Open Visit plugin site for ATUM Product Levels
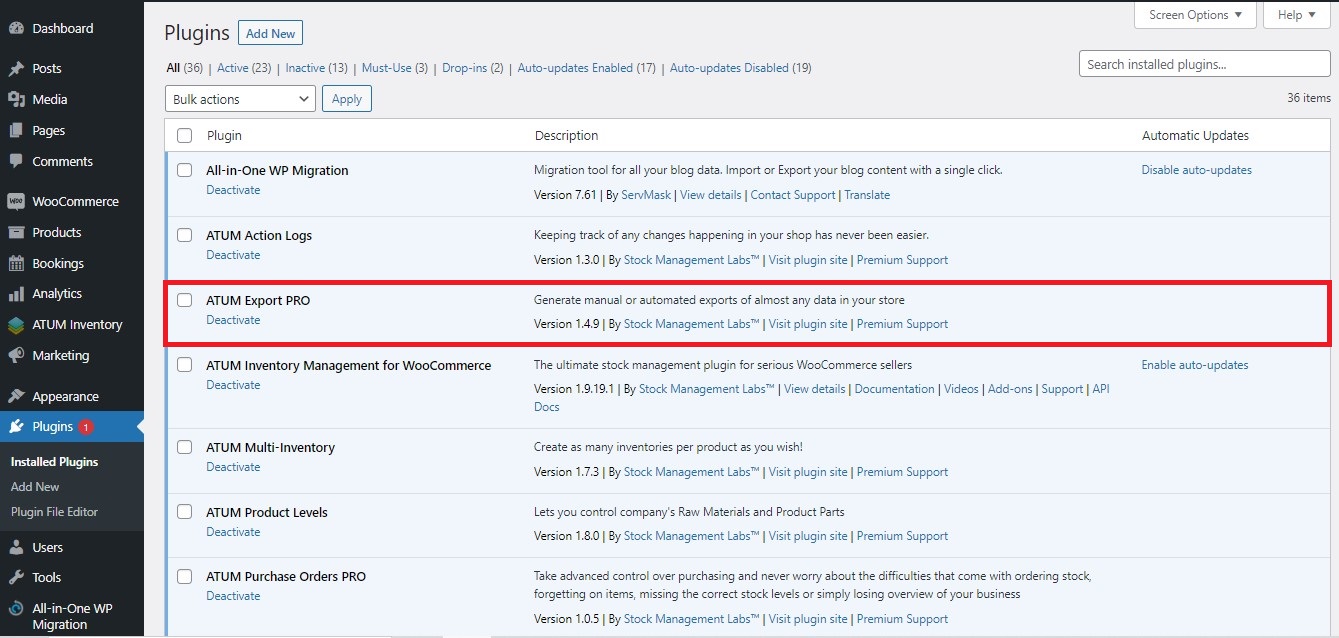Screen dimensions: 1339x638 [x=808, y=536]
